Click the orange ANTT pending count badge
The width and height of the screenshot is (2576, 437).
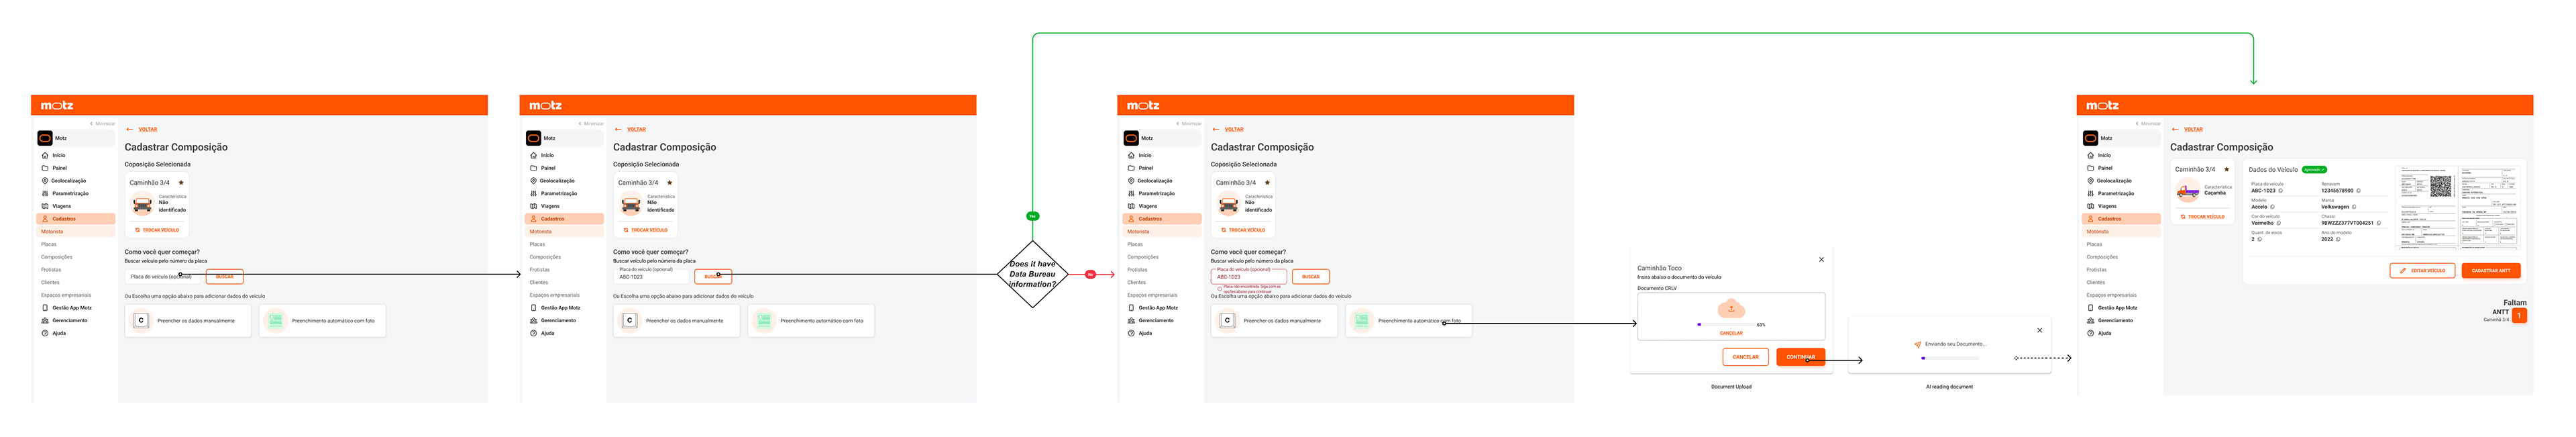[x=2519, y=315]
